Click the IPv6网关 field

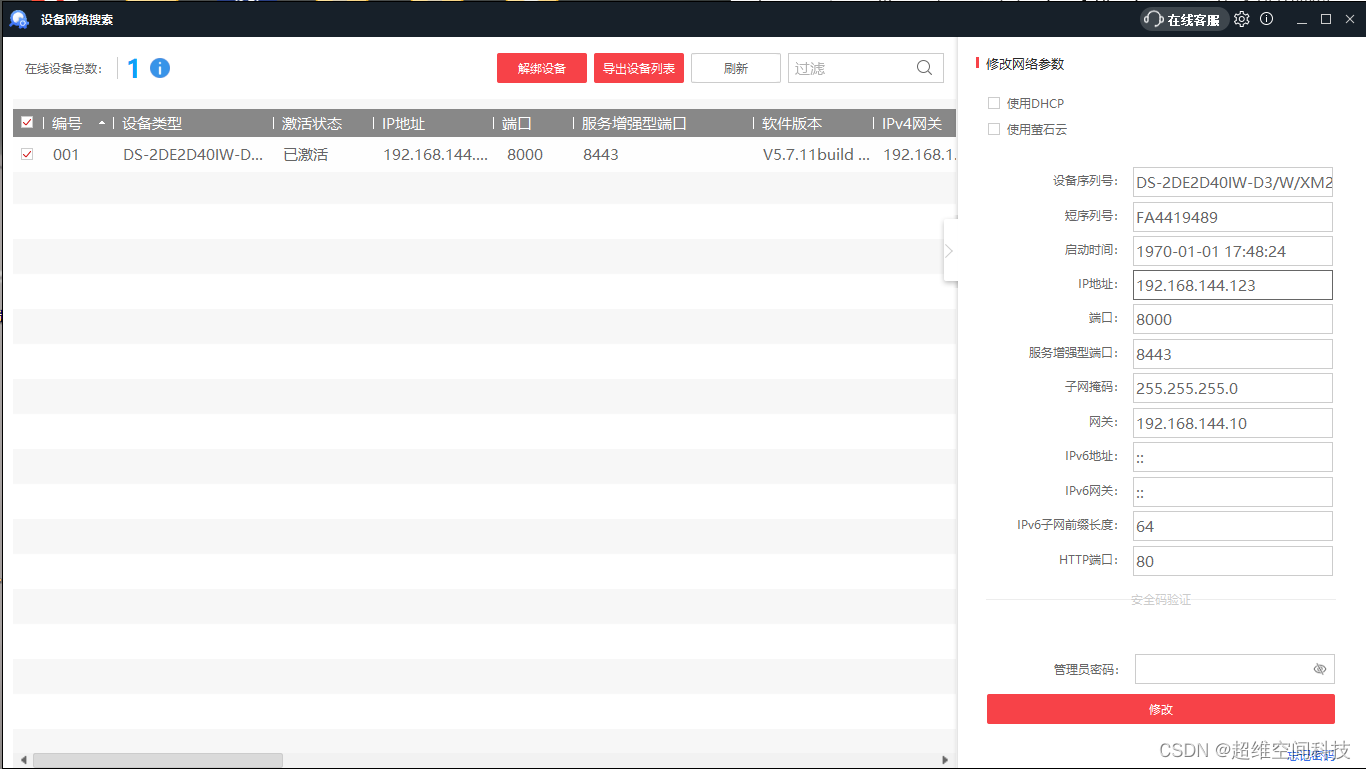(1233, 492)
